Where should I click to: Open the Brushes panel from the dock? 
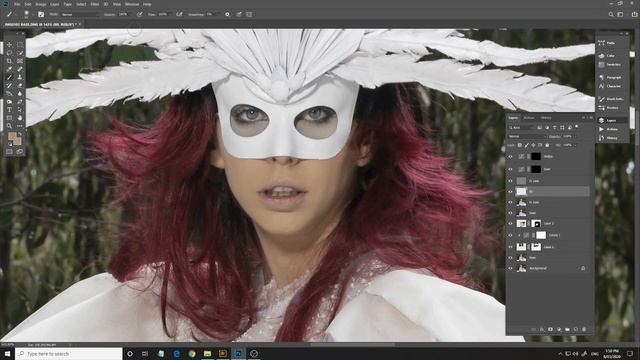pyautogui.click(x=607, y=108)
